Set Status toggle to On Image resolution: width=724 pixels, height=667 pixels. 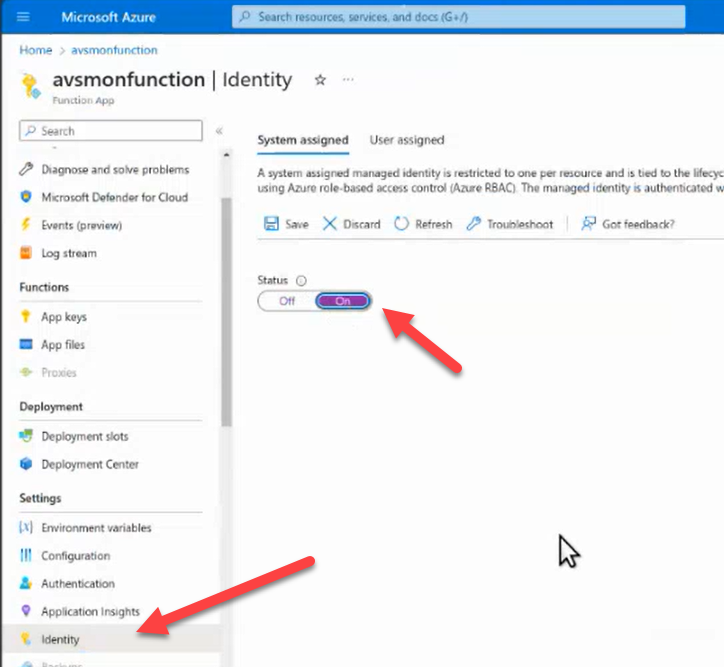point(343,301)
